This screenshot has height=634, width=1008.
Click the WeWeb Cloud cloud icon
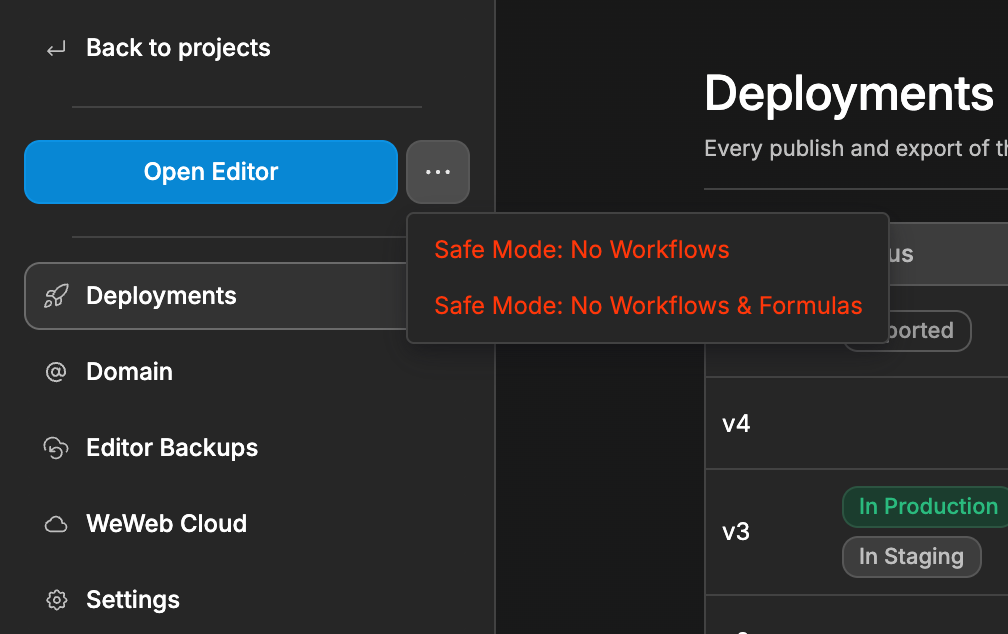56,524
